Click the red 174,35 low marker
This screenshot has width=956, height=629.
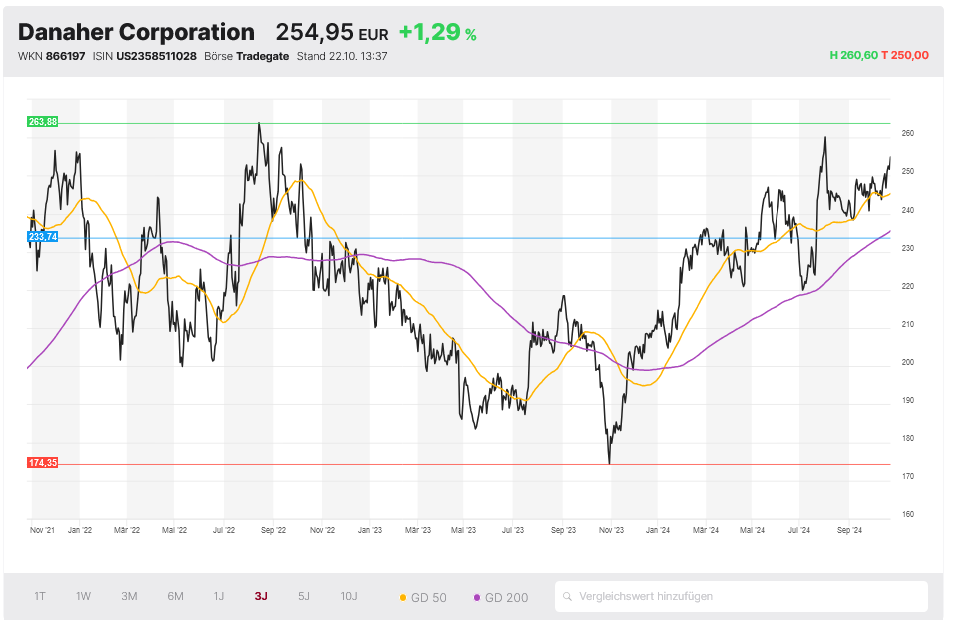coord(43,463)
